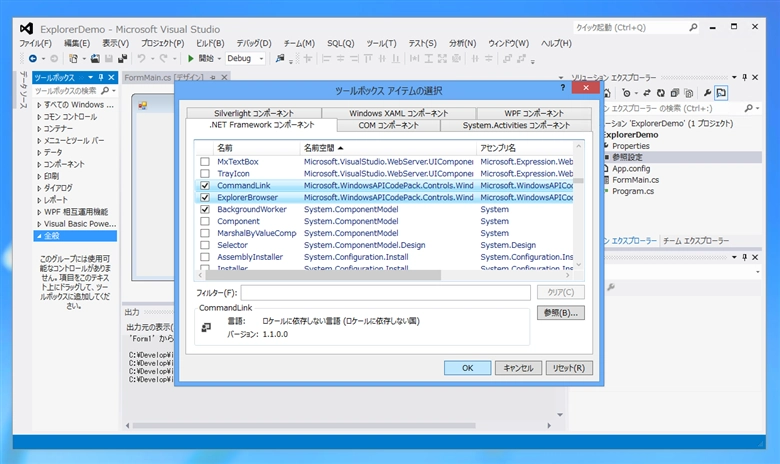The height and width of the screenshot is (464, 780).
Task: Check the MxTextBox checkbox
Action: 205,162
